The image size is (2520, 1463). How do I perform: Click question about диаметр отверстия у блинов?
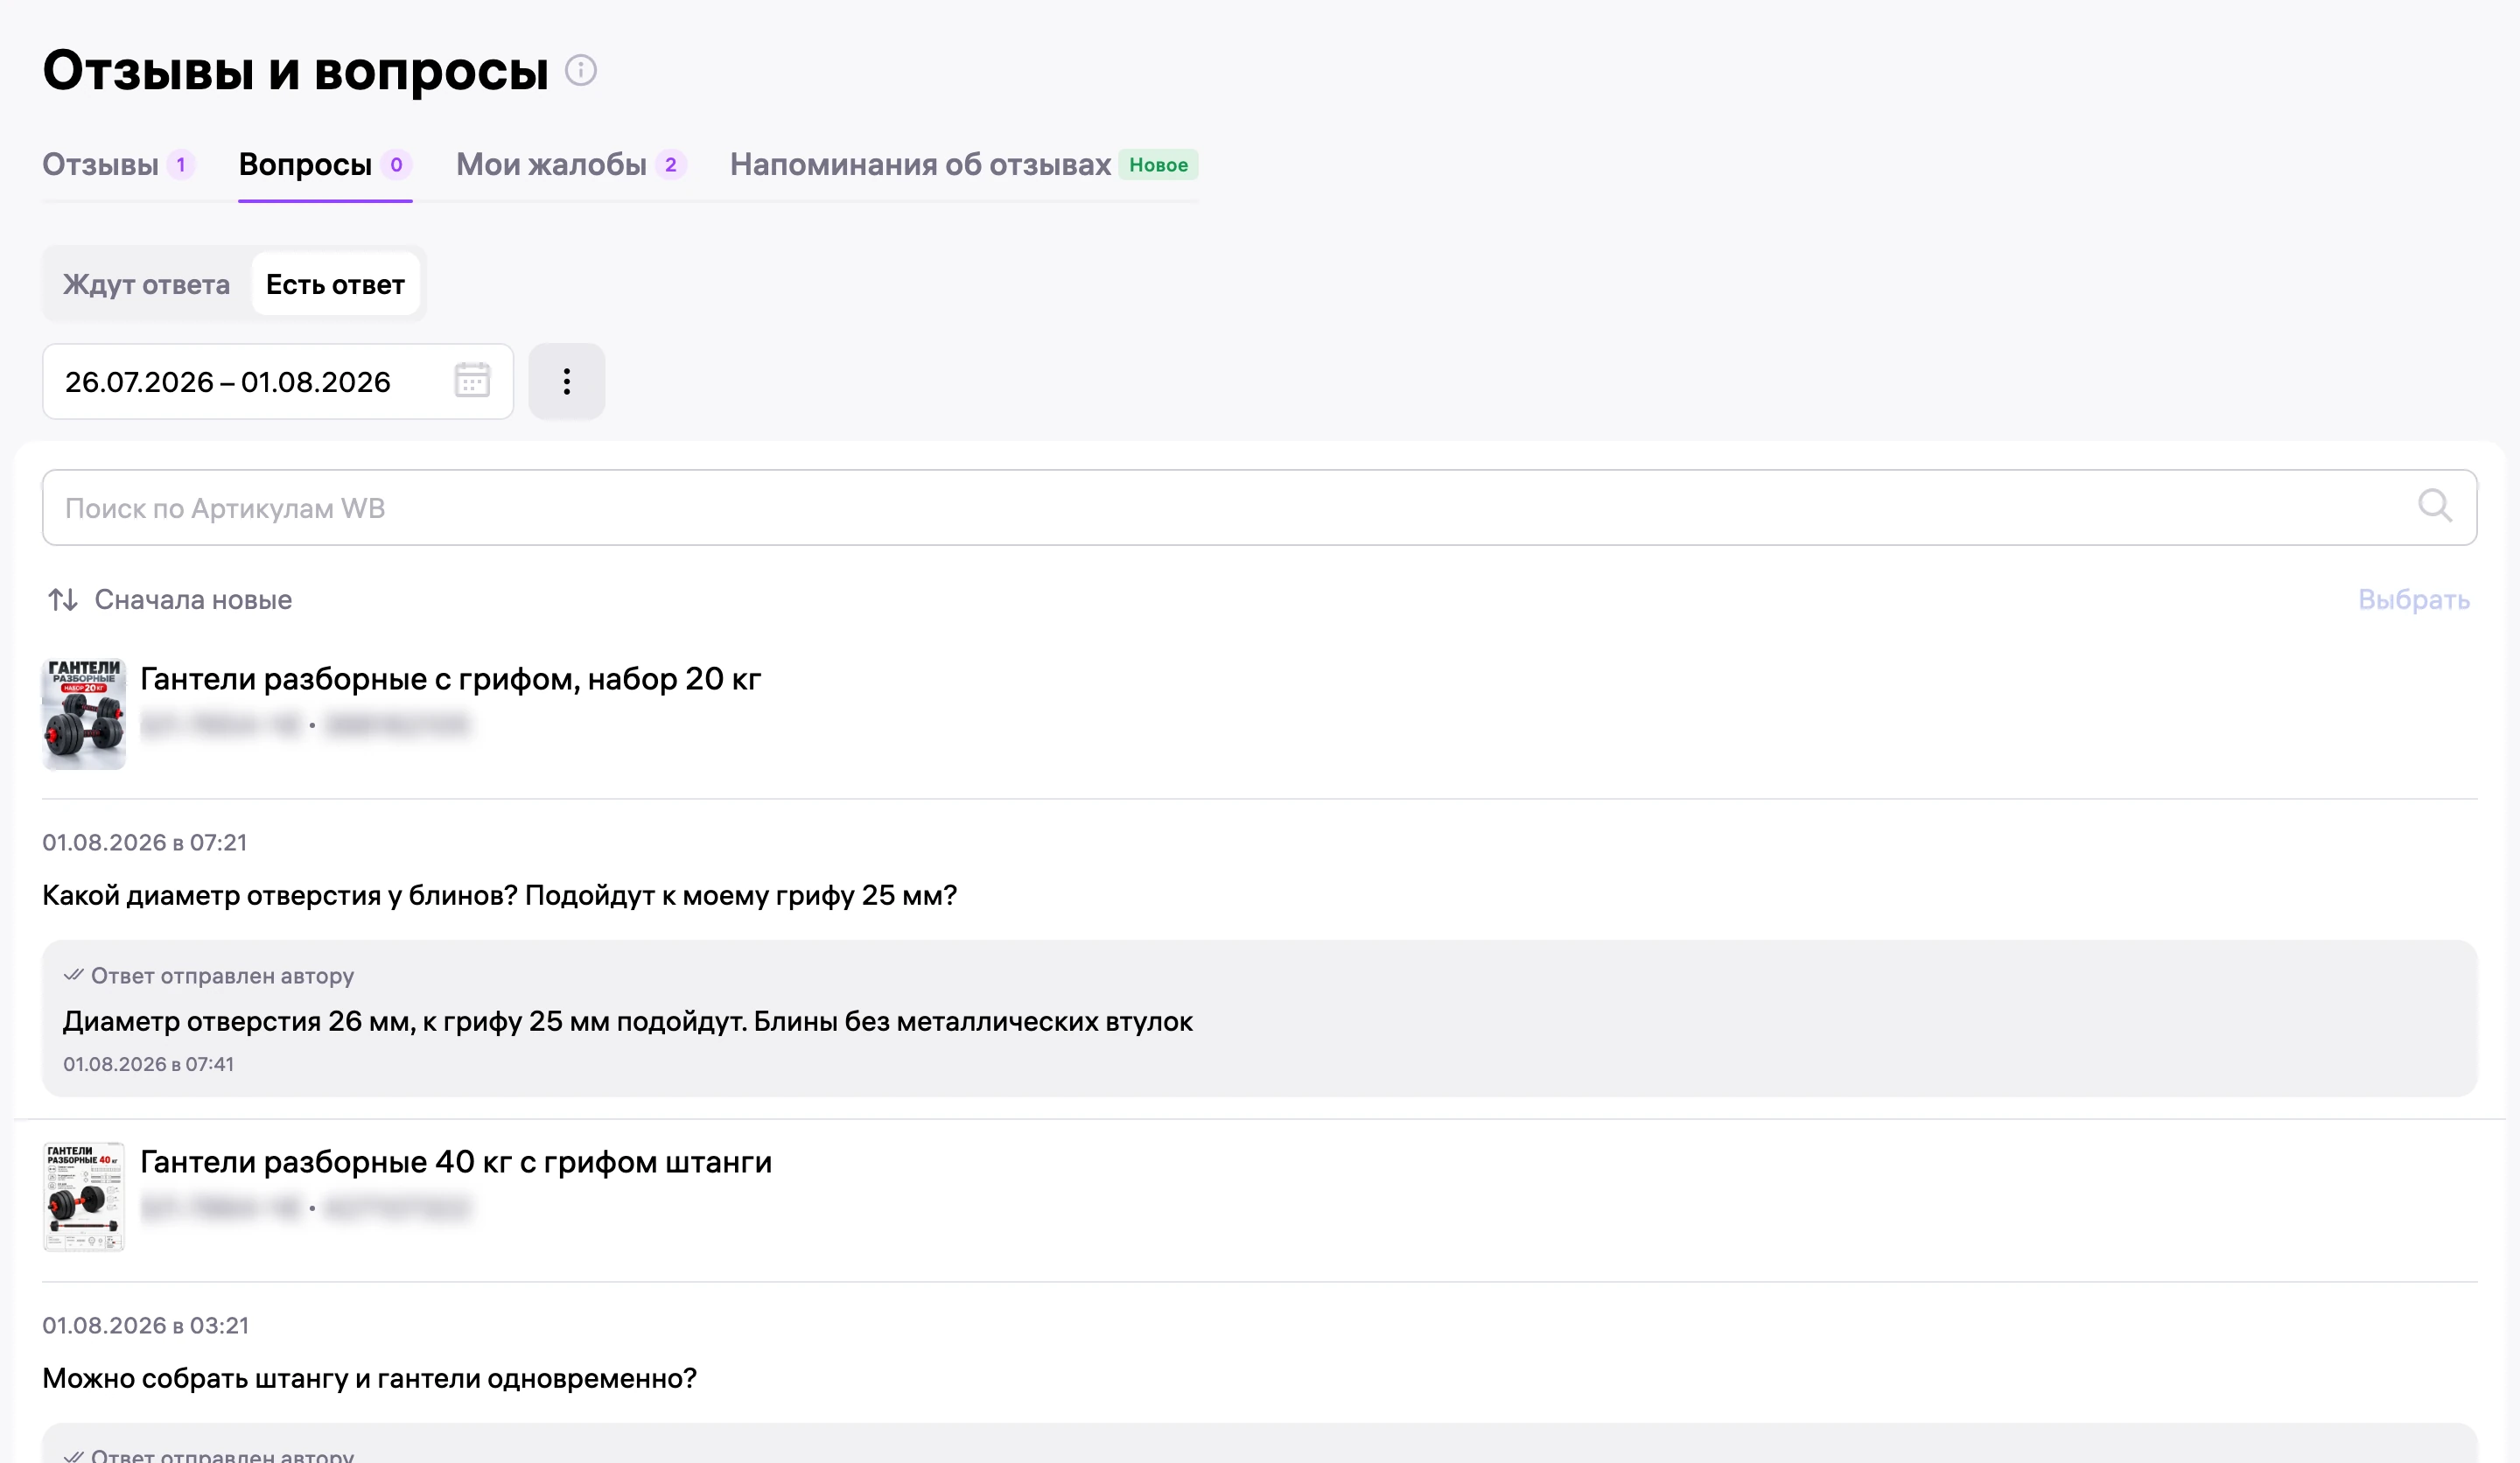click(x=499, y=895)
